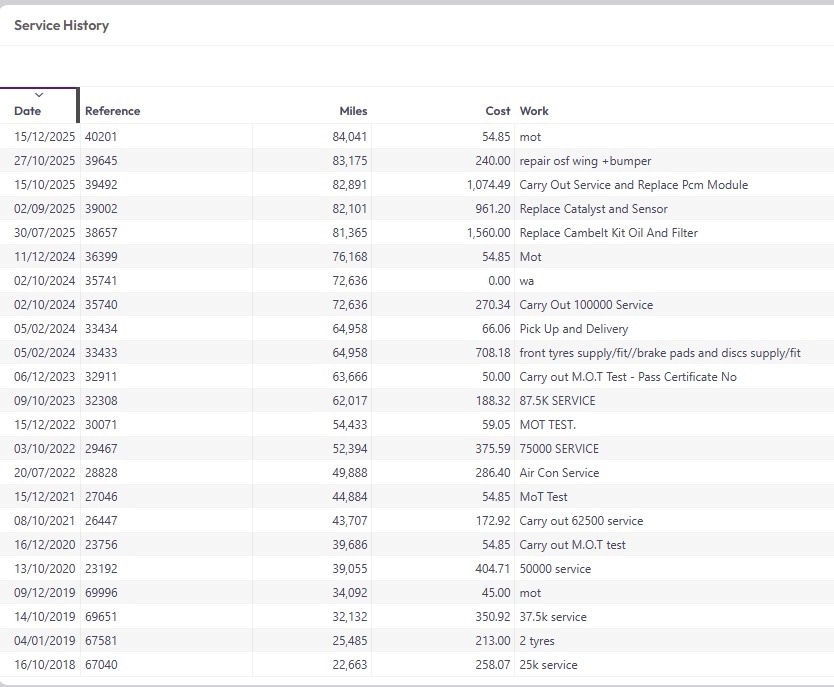
Task: Select the Work column header
Action: (534, 111)
